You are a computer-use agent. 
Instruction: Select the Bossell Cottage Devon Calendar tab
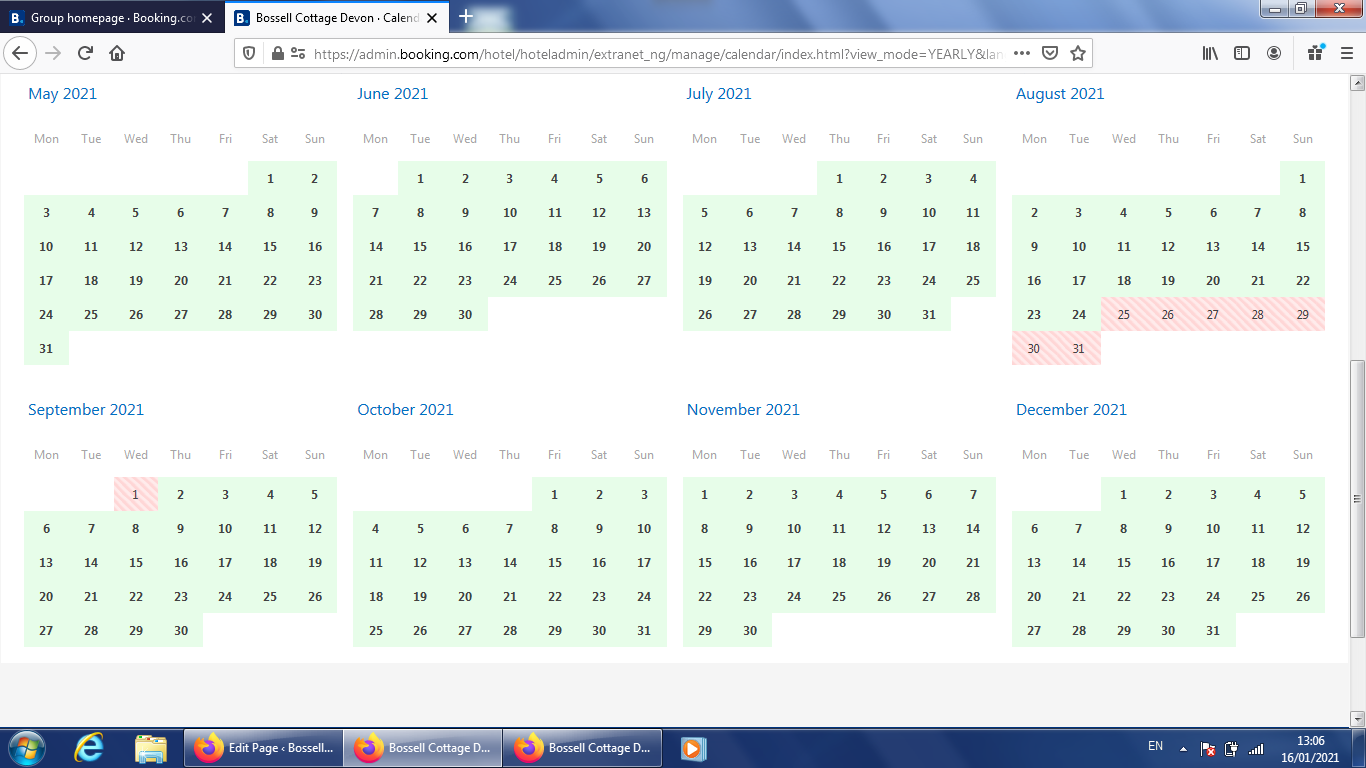tap(335, 18)
